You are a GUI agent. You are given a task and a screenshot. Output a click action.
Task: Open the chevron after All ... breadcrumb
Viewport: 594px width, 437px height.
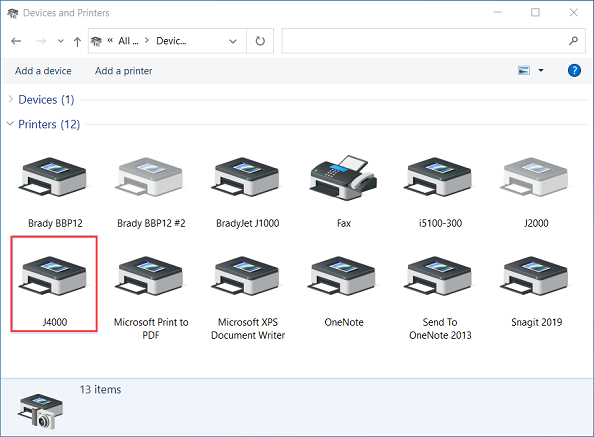pyautogui.click(x=147, y=40)
